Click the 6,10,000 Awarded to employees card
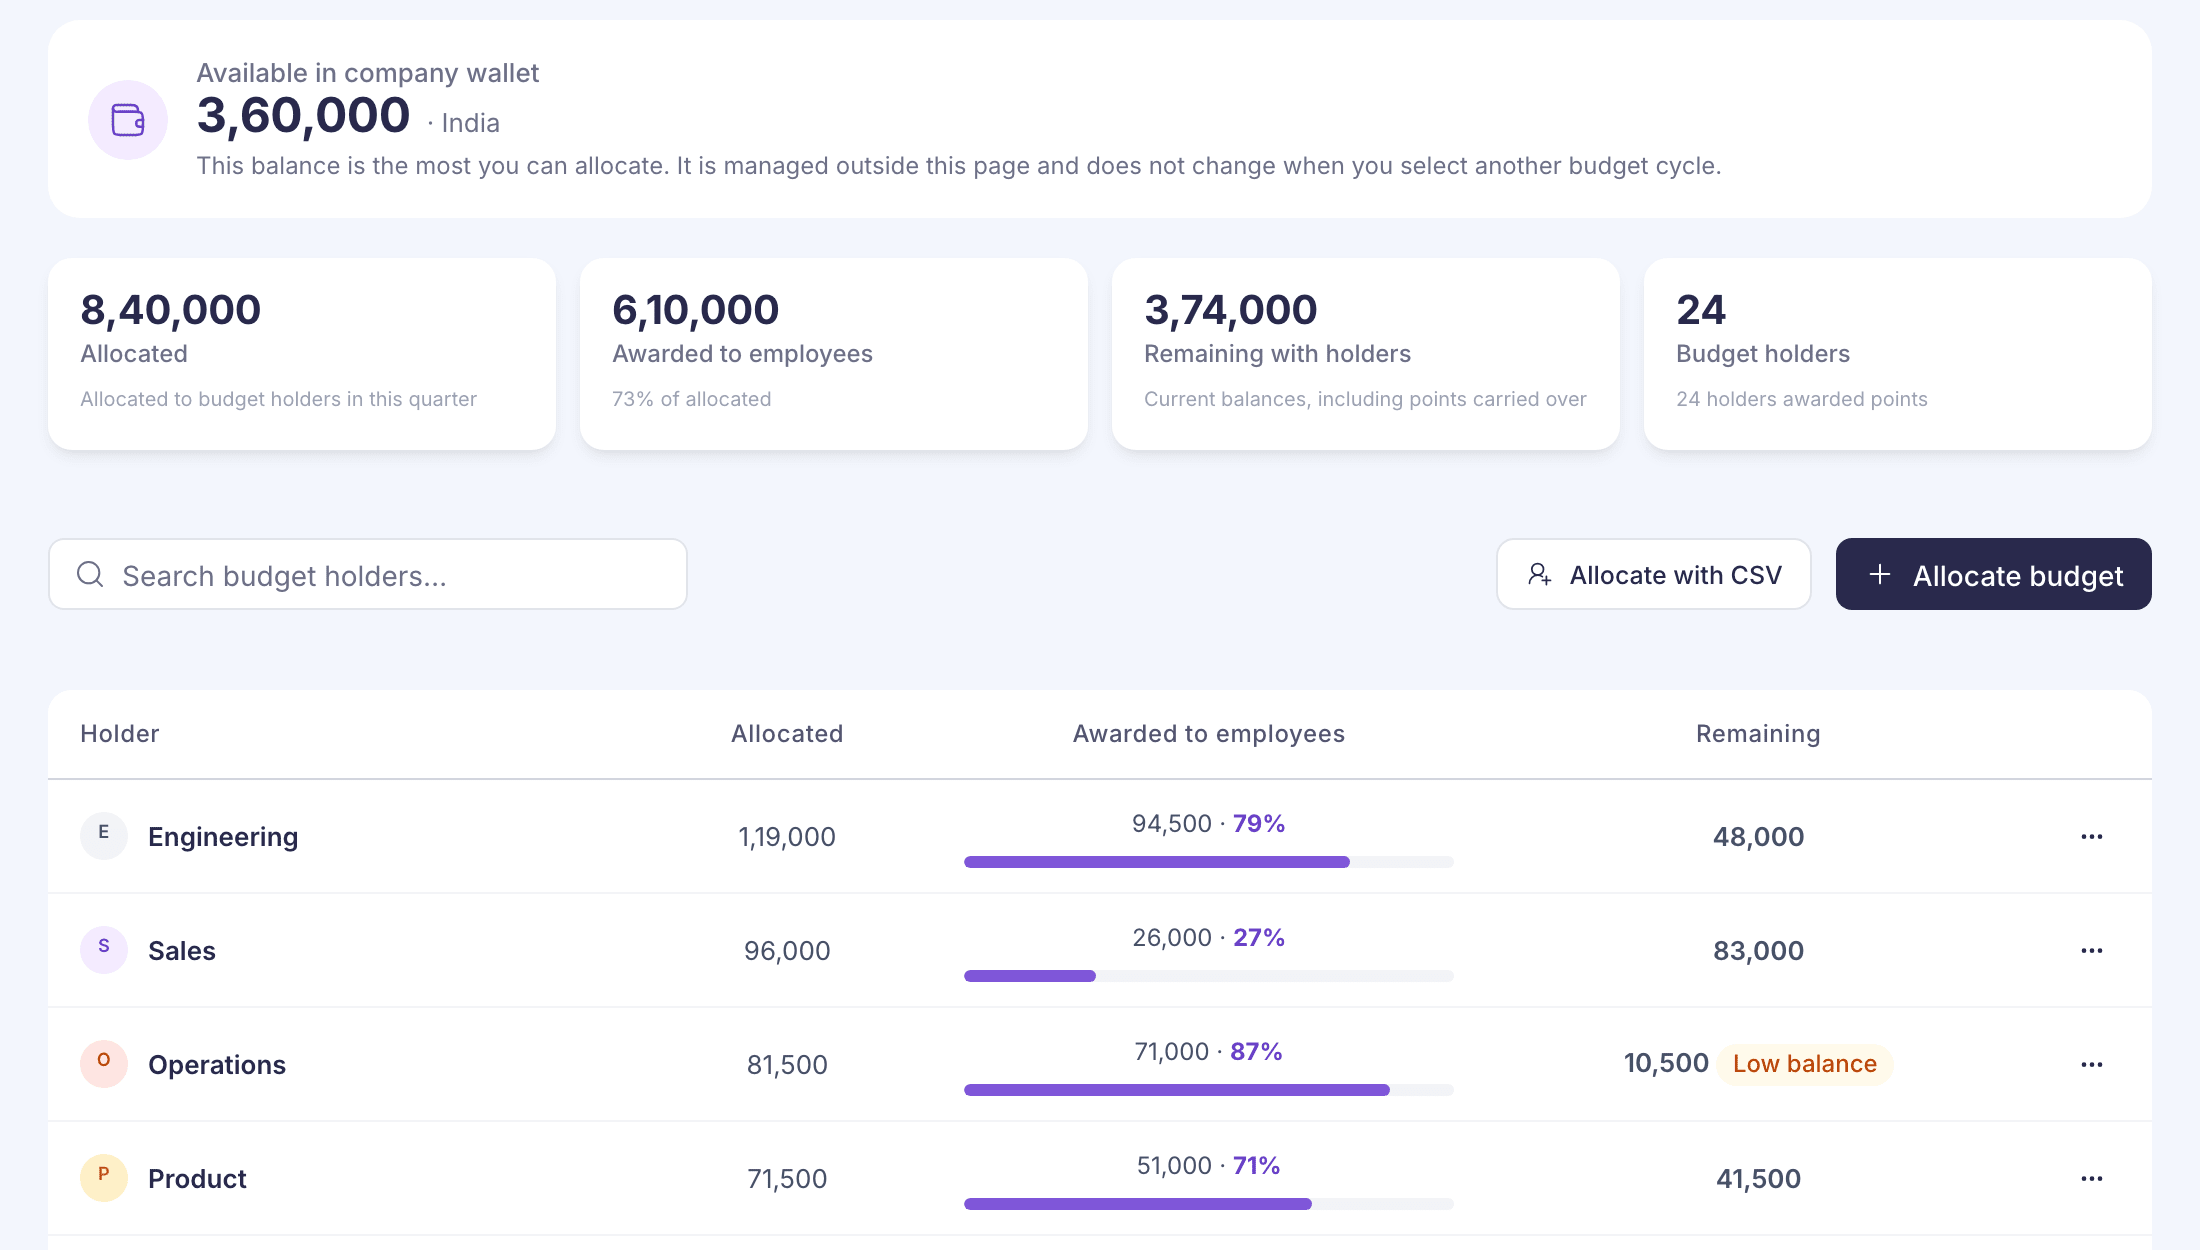This screenshot has height=1250, width=2200. pos(834,354)
